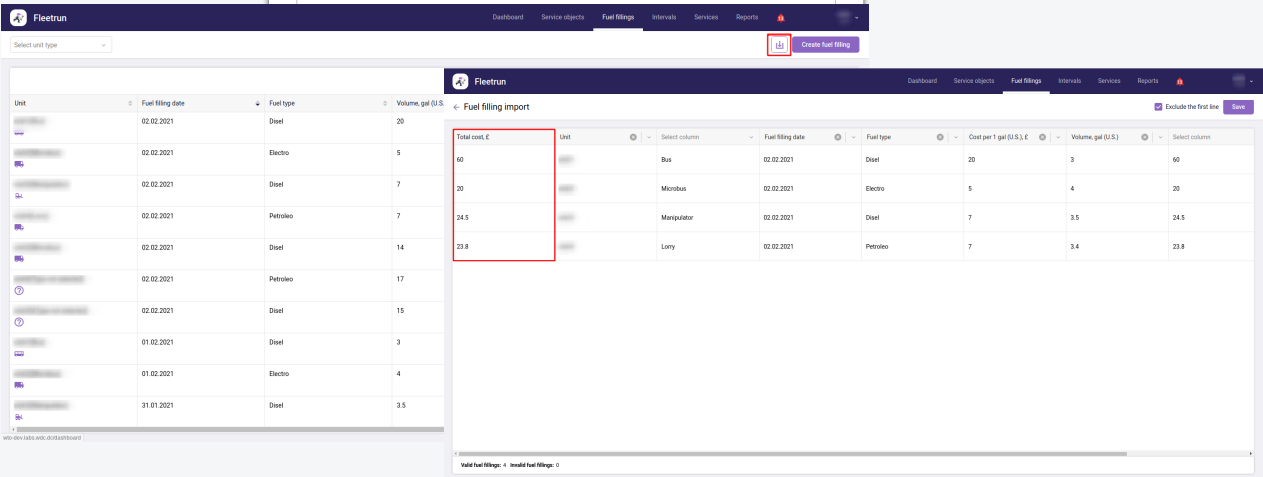Image resolution: width=1263 pixels, height=477 pixels.
Task: Expand the Unit column mapping dropdown arrow
Action: (648, 137)
